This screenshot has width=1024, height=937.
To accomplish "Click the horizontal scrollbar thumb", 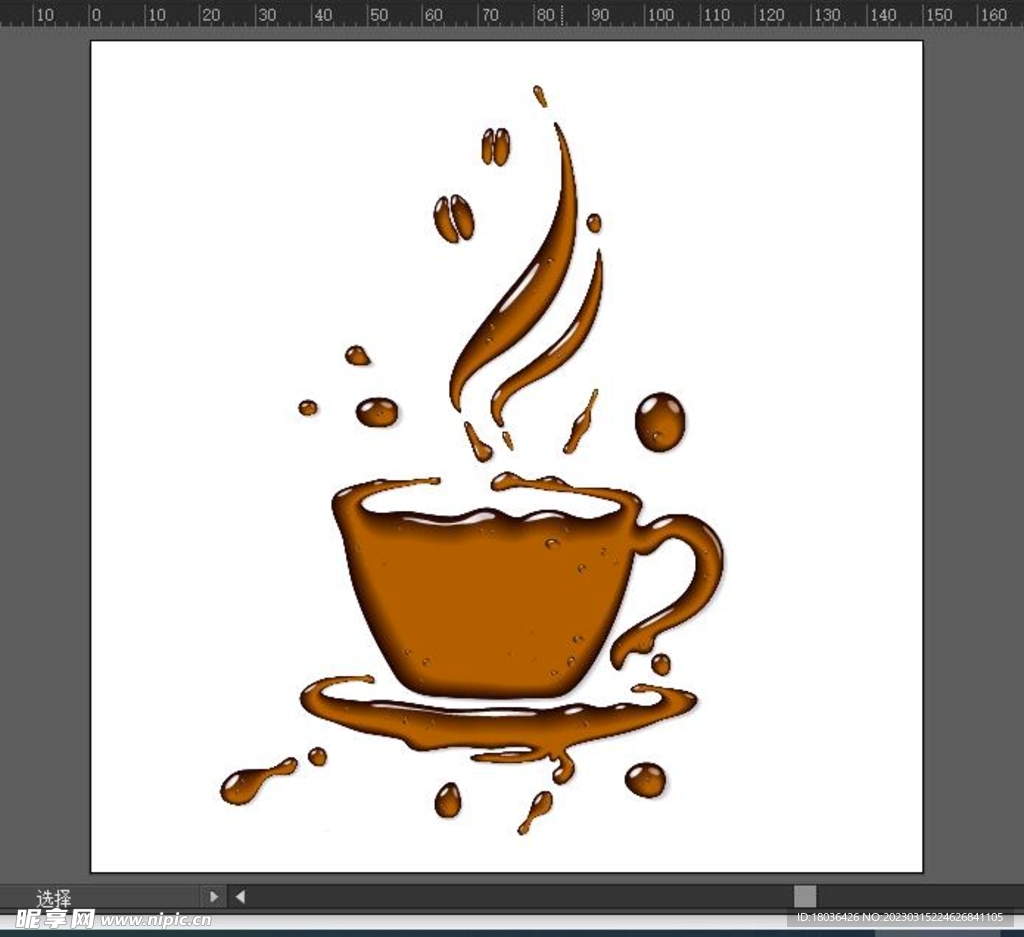I will [805, 896].
